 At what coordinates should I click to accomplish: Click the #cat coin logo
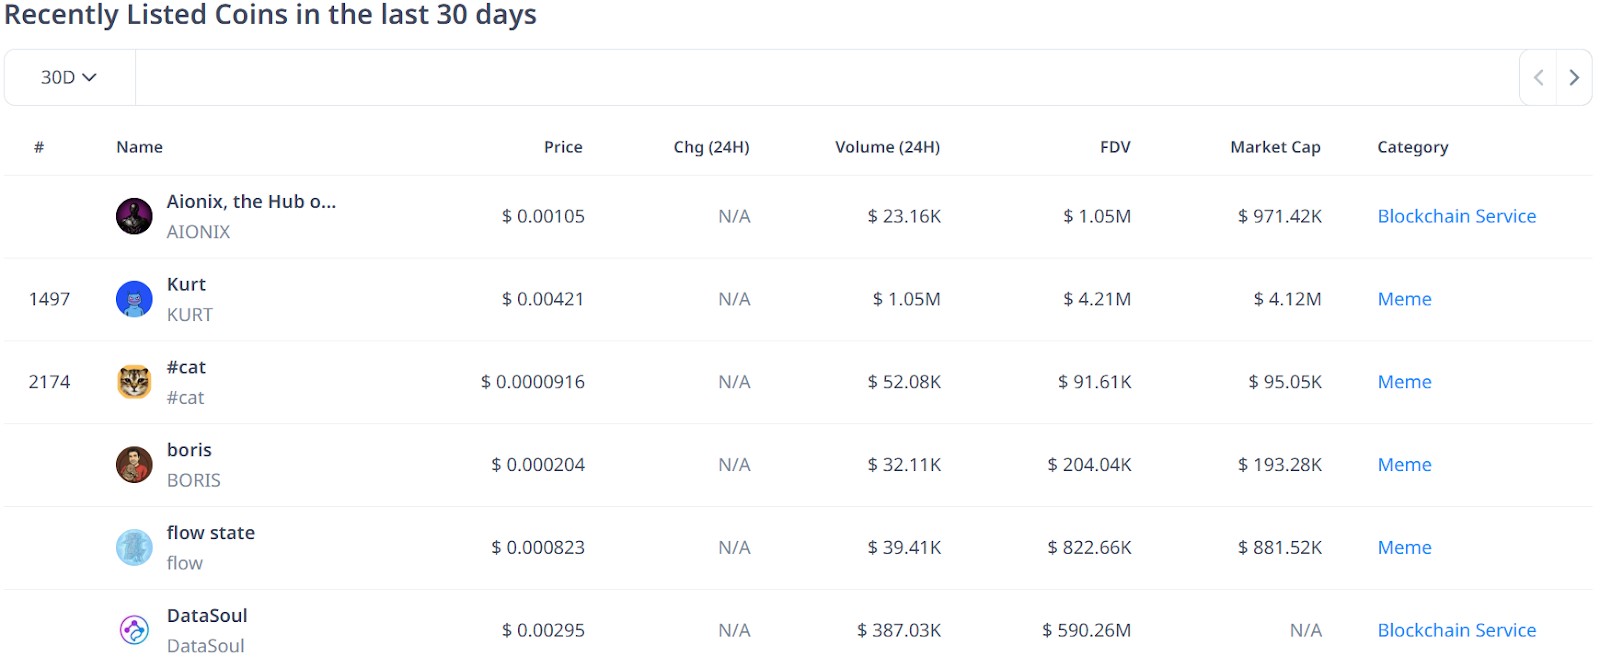(x=134, y=382)
